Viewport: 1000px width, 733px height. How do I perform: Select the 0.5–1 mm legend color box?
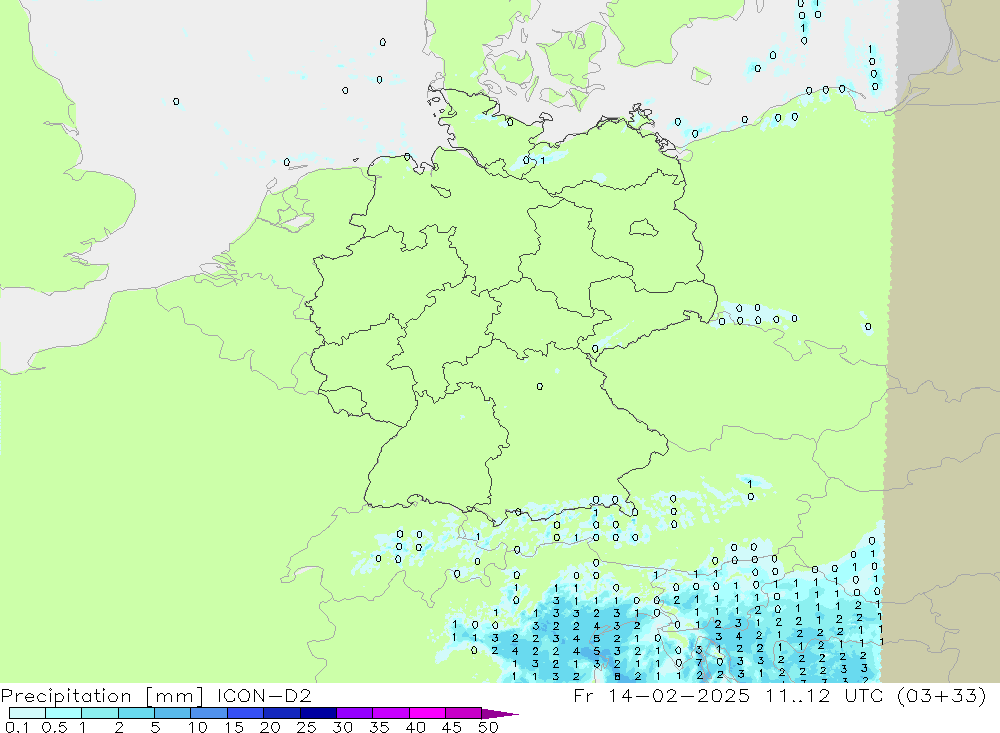[x=63, y=713]
